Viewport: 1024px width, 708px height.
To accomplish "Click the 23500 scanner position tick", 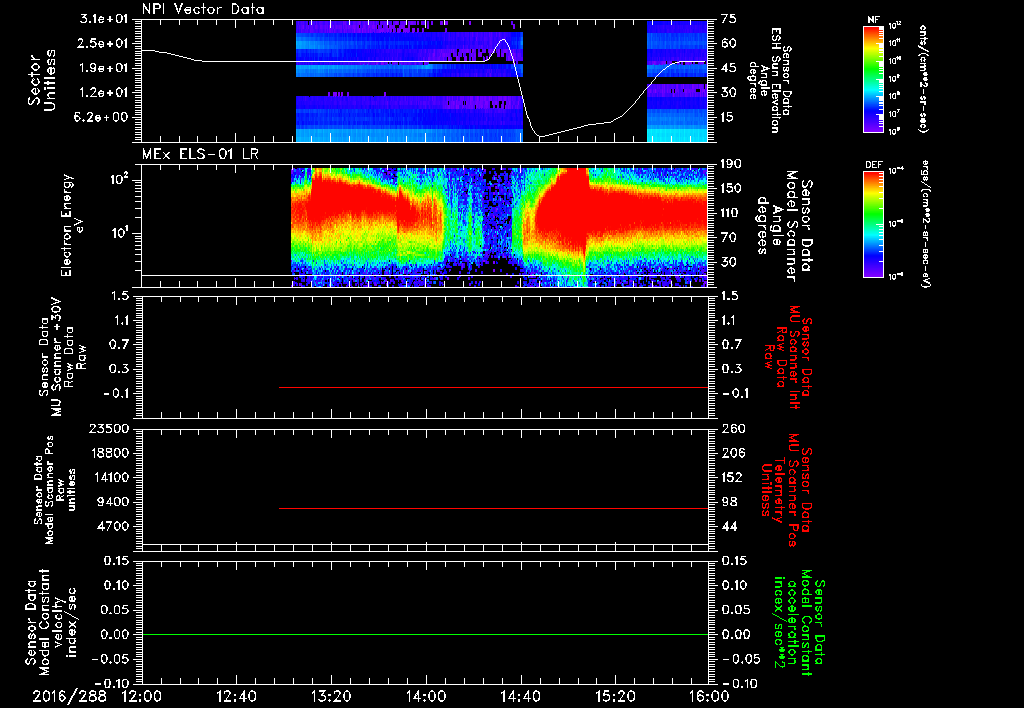I will [x=112, y=428].
